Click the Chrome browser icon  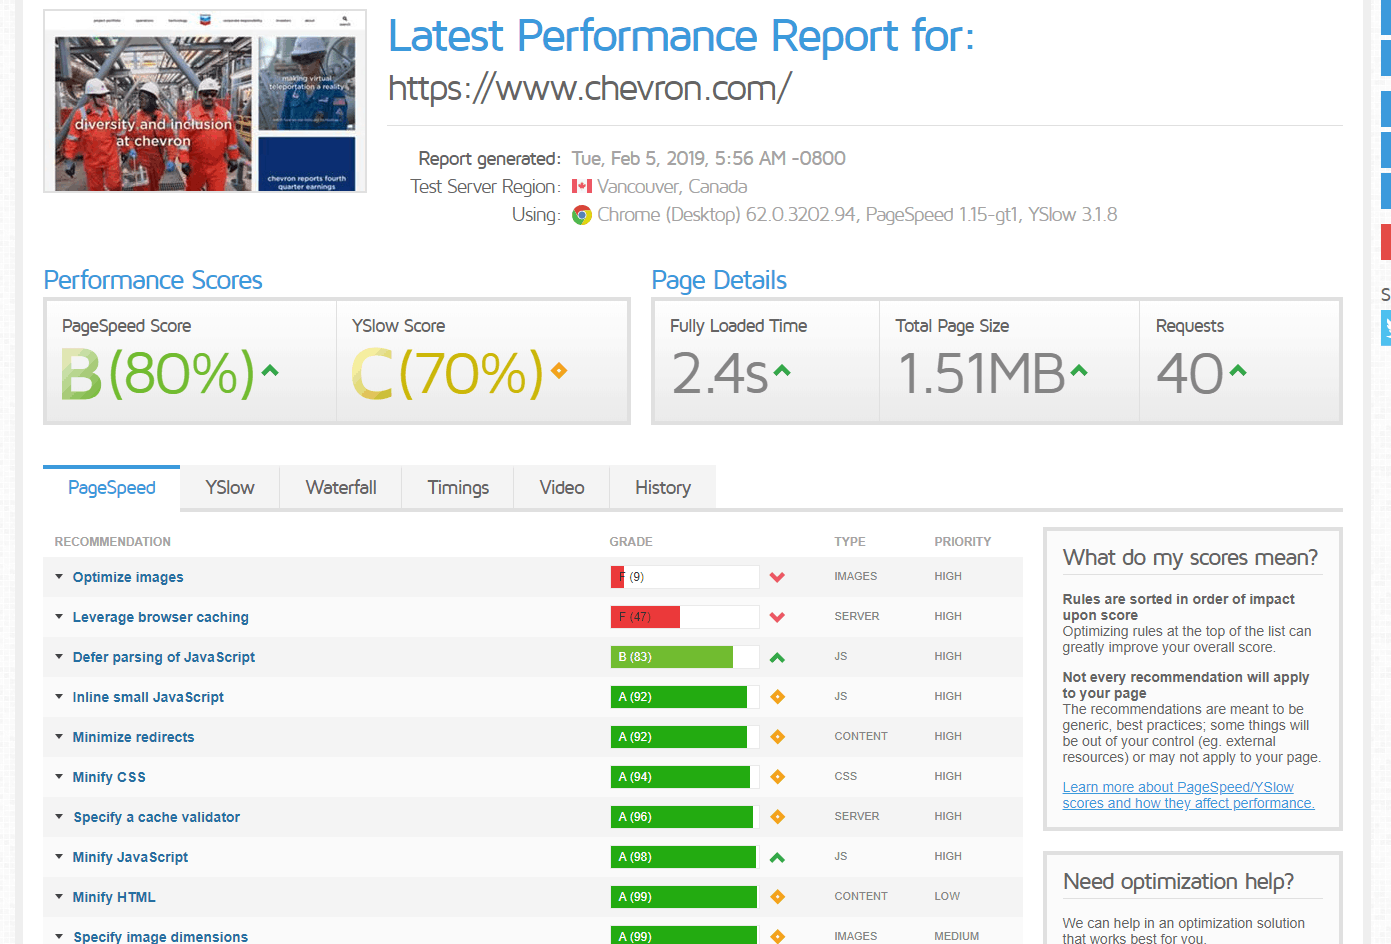pyautogui.click(x=582, y=215)
